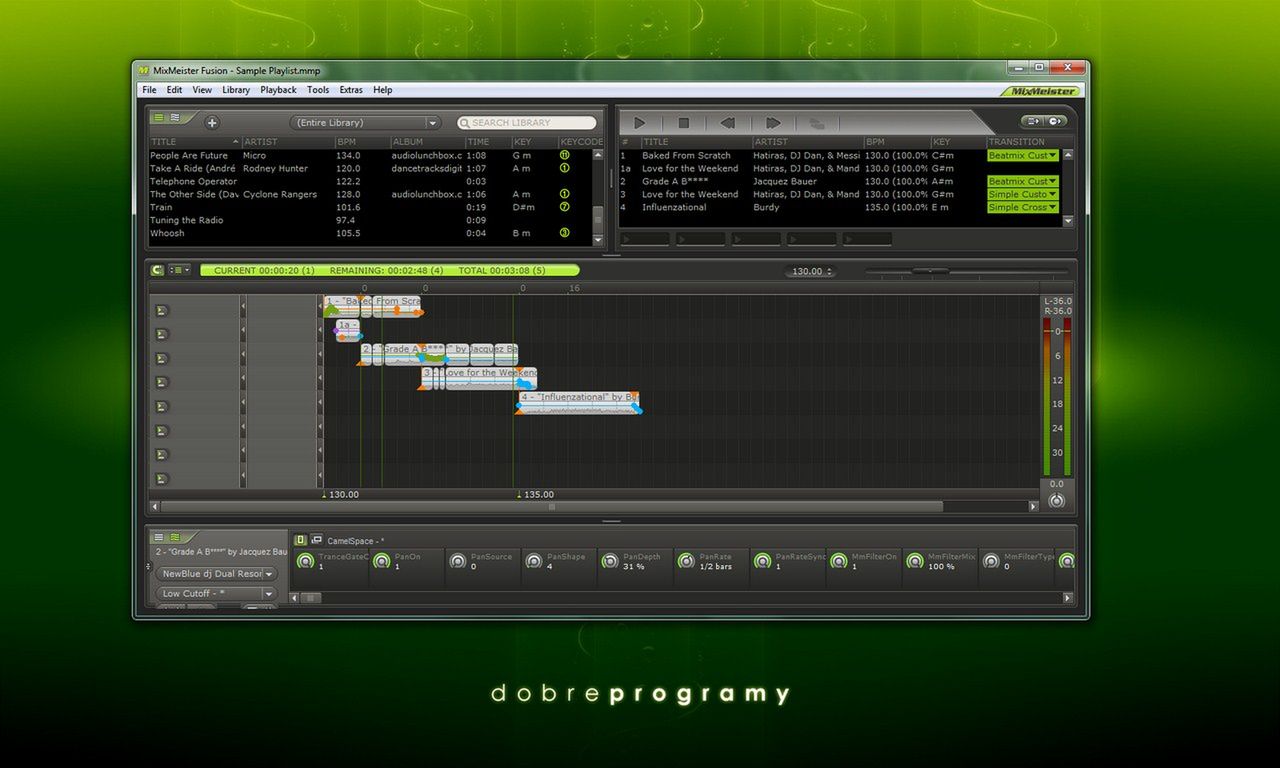Click the master output knob under the meter
This screenshot has width=1280, height=768.
click(1057, 500)
